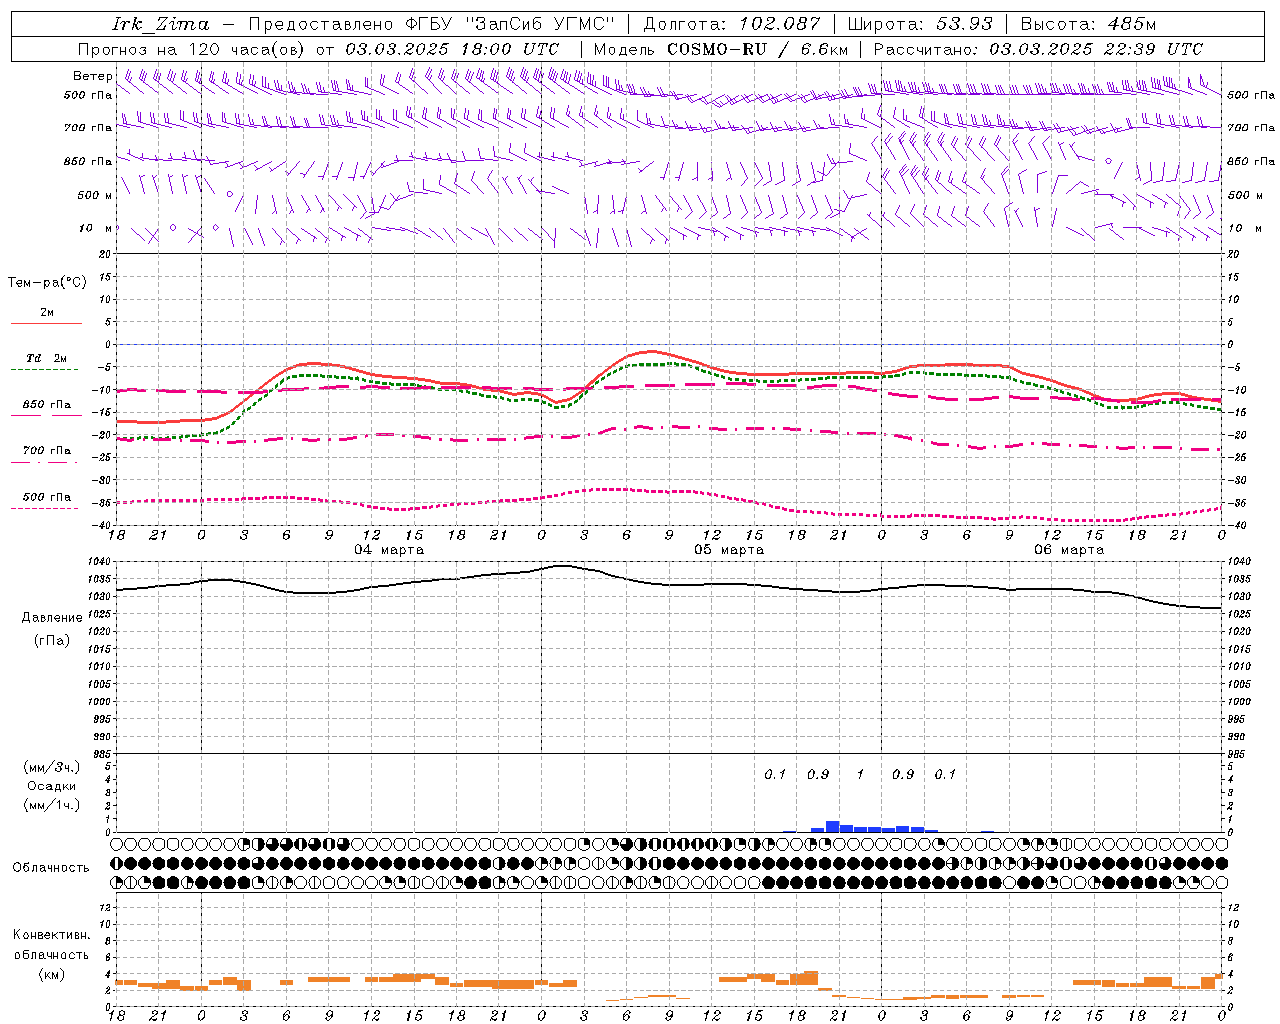Select the 04 марта date label
Screen dimensions: 1280x1024
click(x=389, y=550)
